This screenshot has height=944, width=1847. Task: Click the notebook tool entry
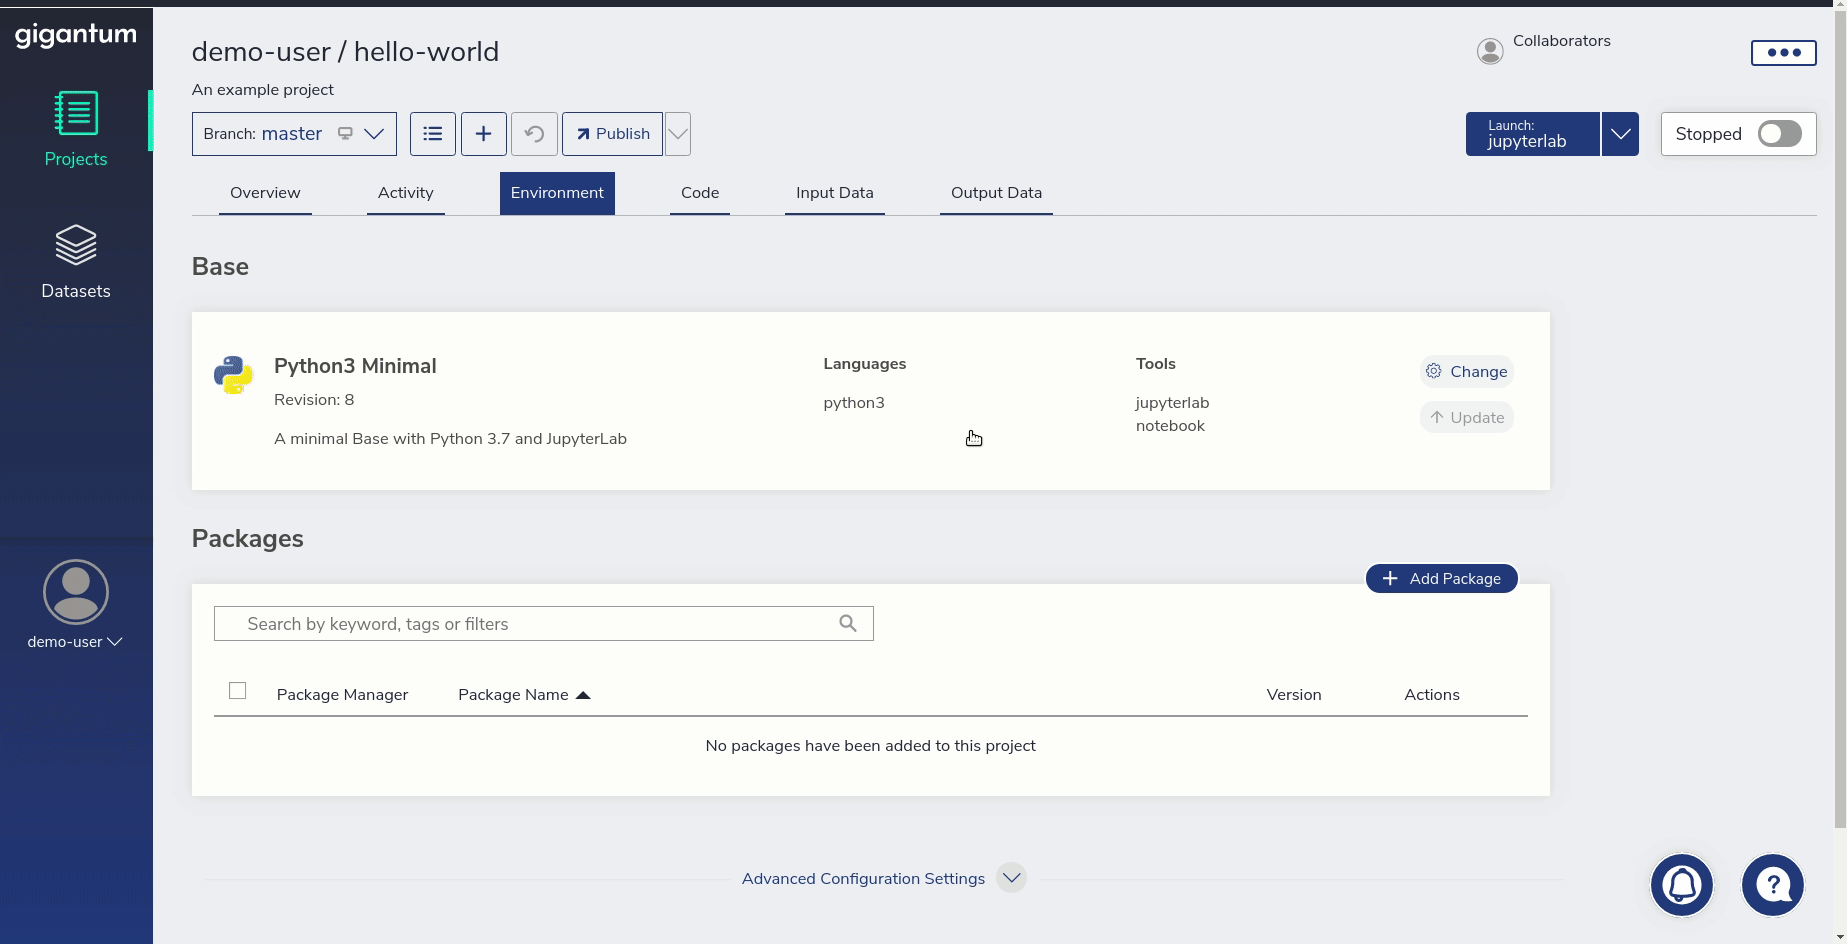1170,426
